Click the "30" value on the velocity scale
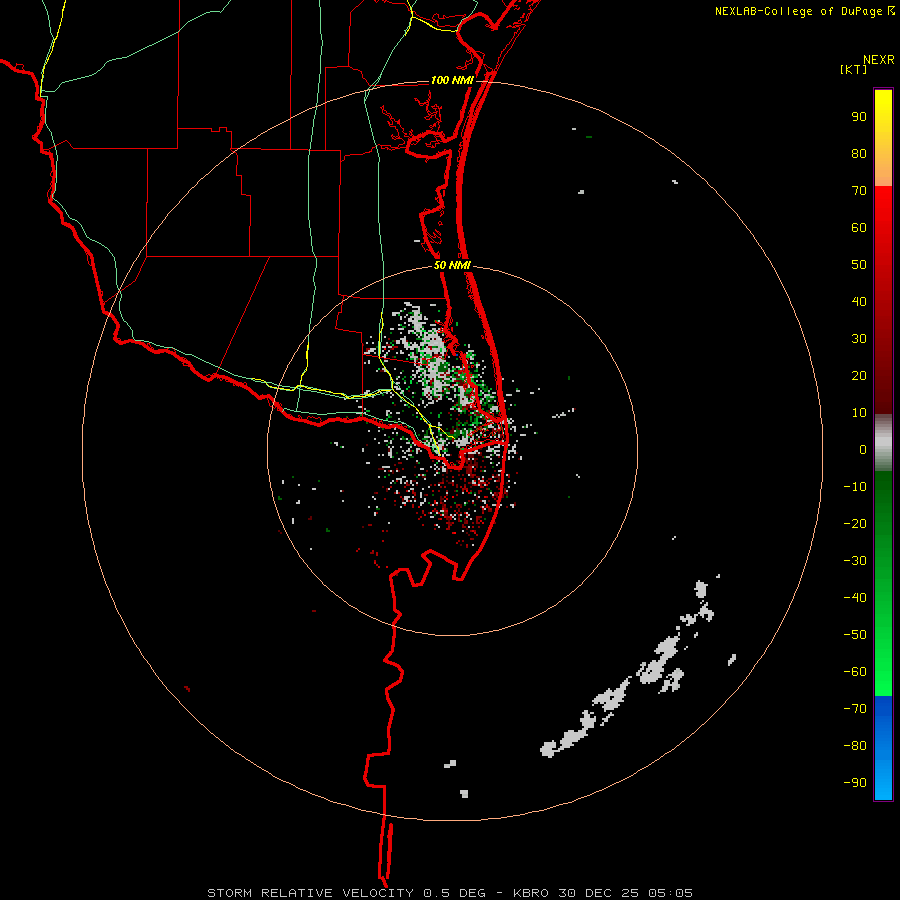The width and height of the screenshot is (900, 900). (x=859, y=339)
